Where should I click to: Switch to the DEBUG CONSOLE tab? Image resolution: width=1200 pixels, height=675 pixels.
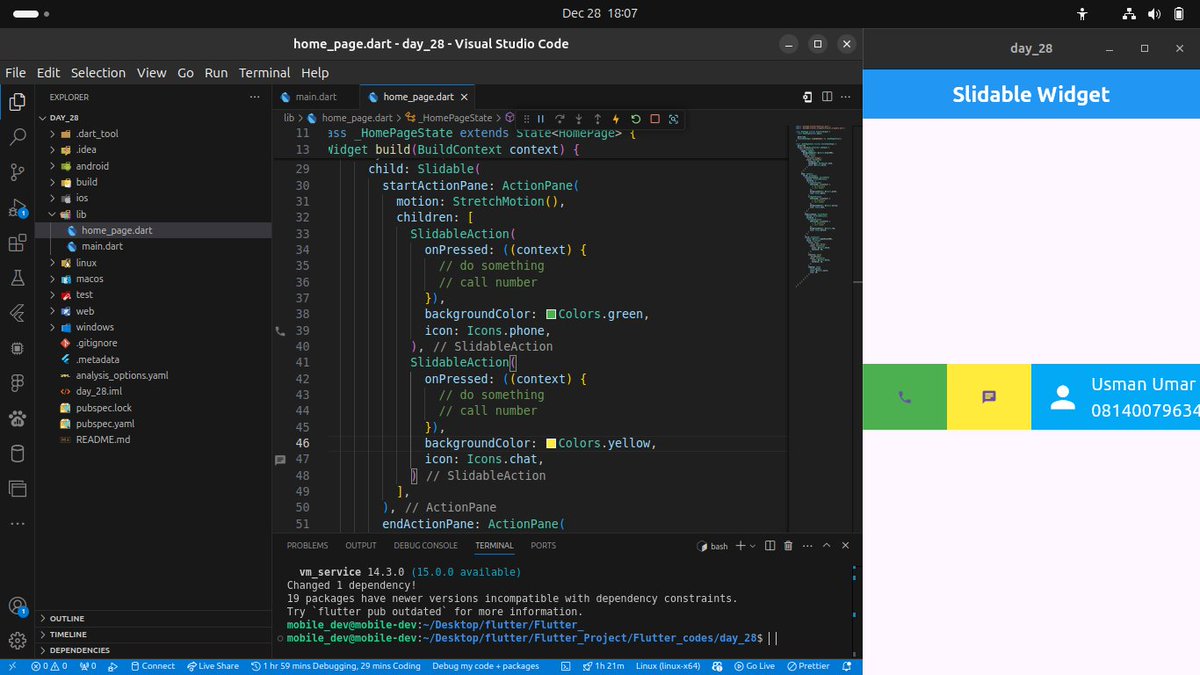[x=425, y=546]
